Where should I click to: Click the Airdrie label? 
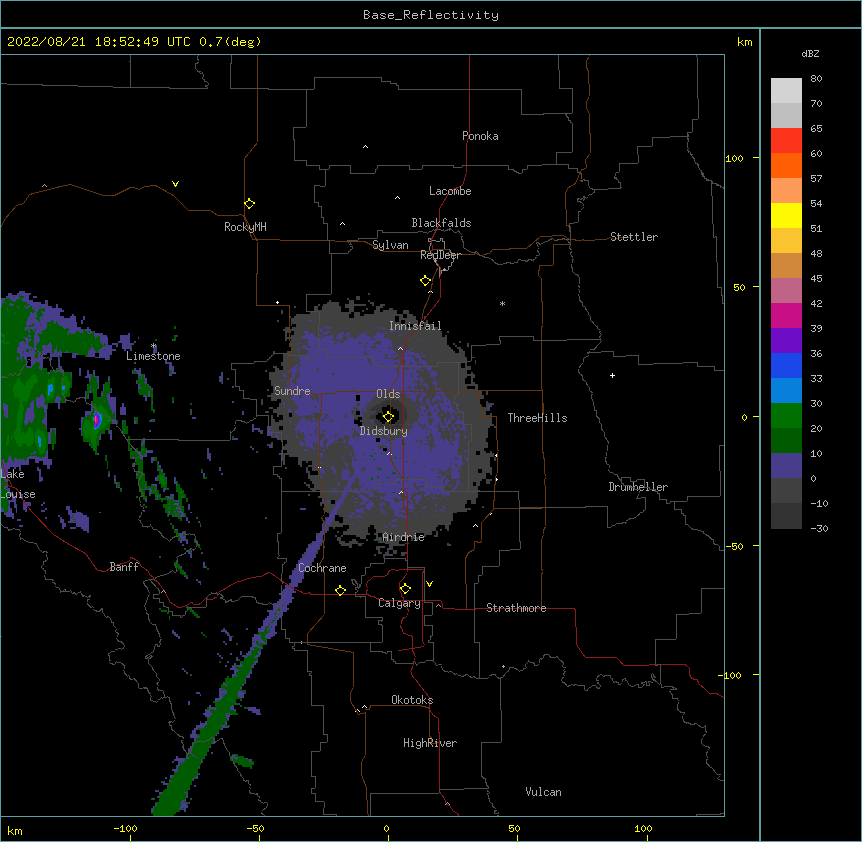click(403, 537)
